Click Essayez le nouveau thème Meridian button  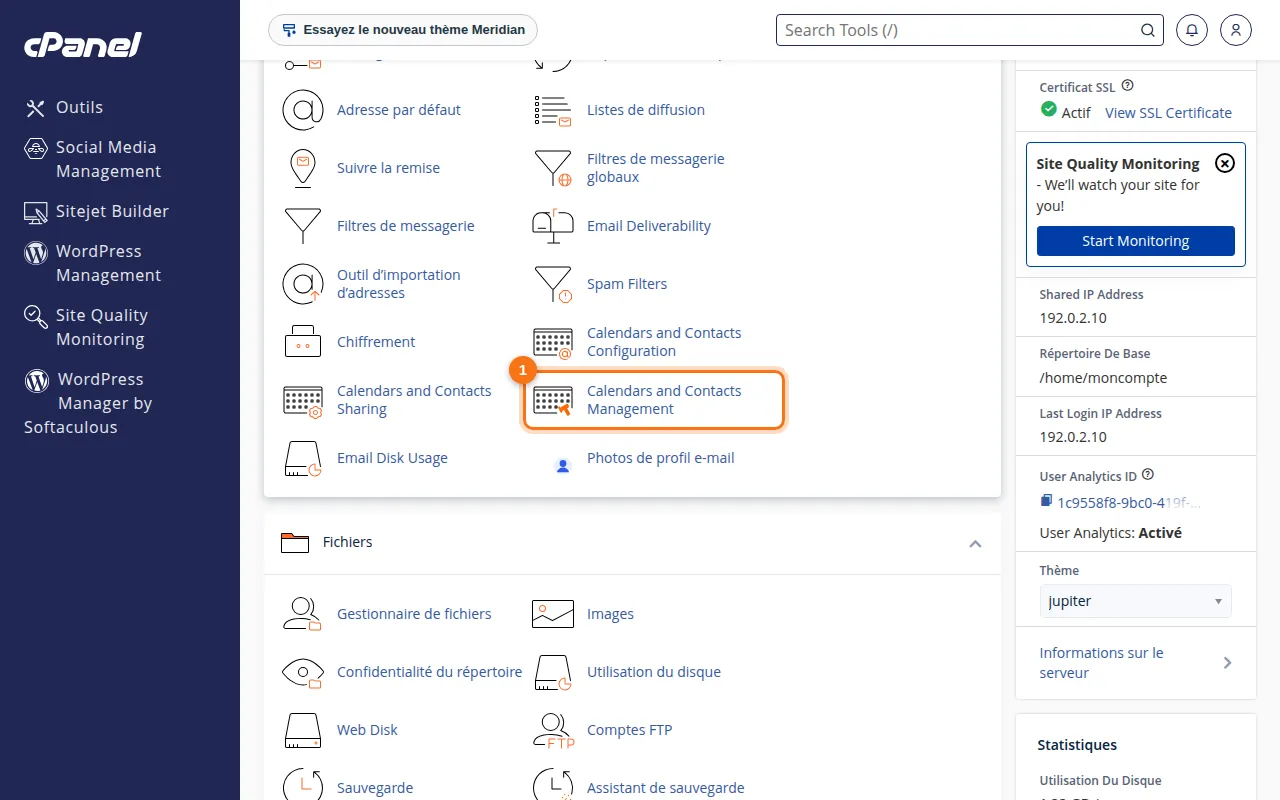click(403, 30)
